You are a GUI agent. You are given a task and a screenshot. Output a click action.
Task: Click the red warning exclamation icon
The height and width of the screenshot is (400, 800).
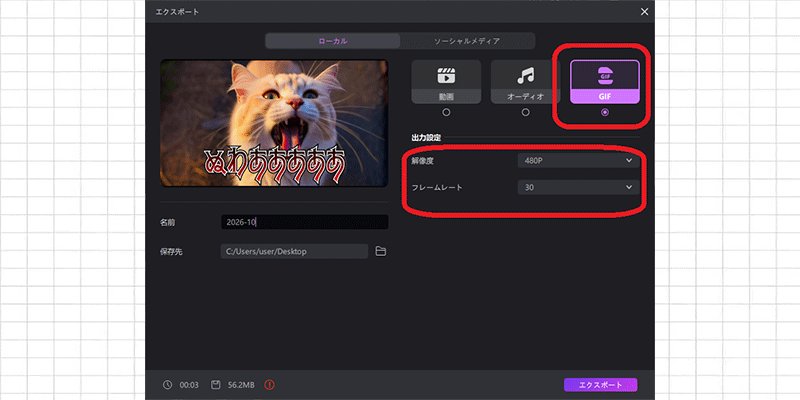click(x=269, y=385)
